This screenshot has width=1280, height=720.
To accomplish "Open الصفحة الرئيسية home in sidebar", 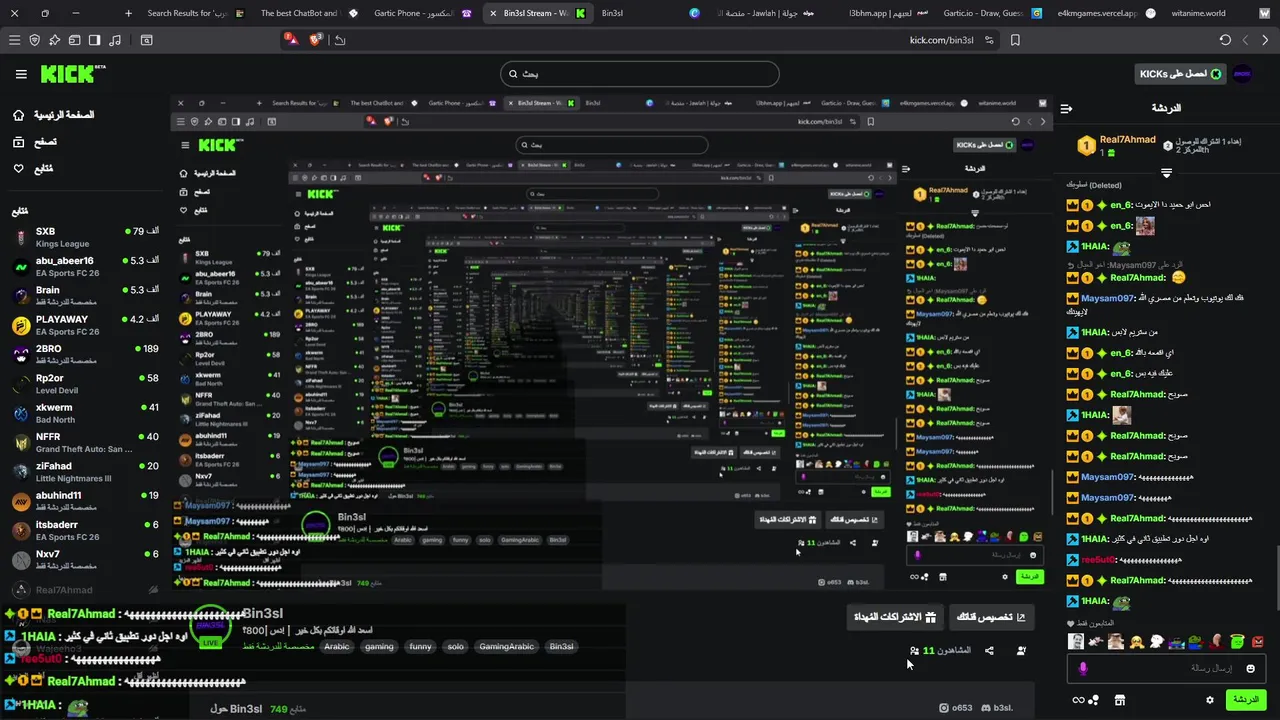I will 53,115.
